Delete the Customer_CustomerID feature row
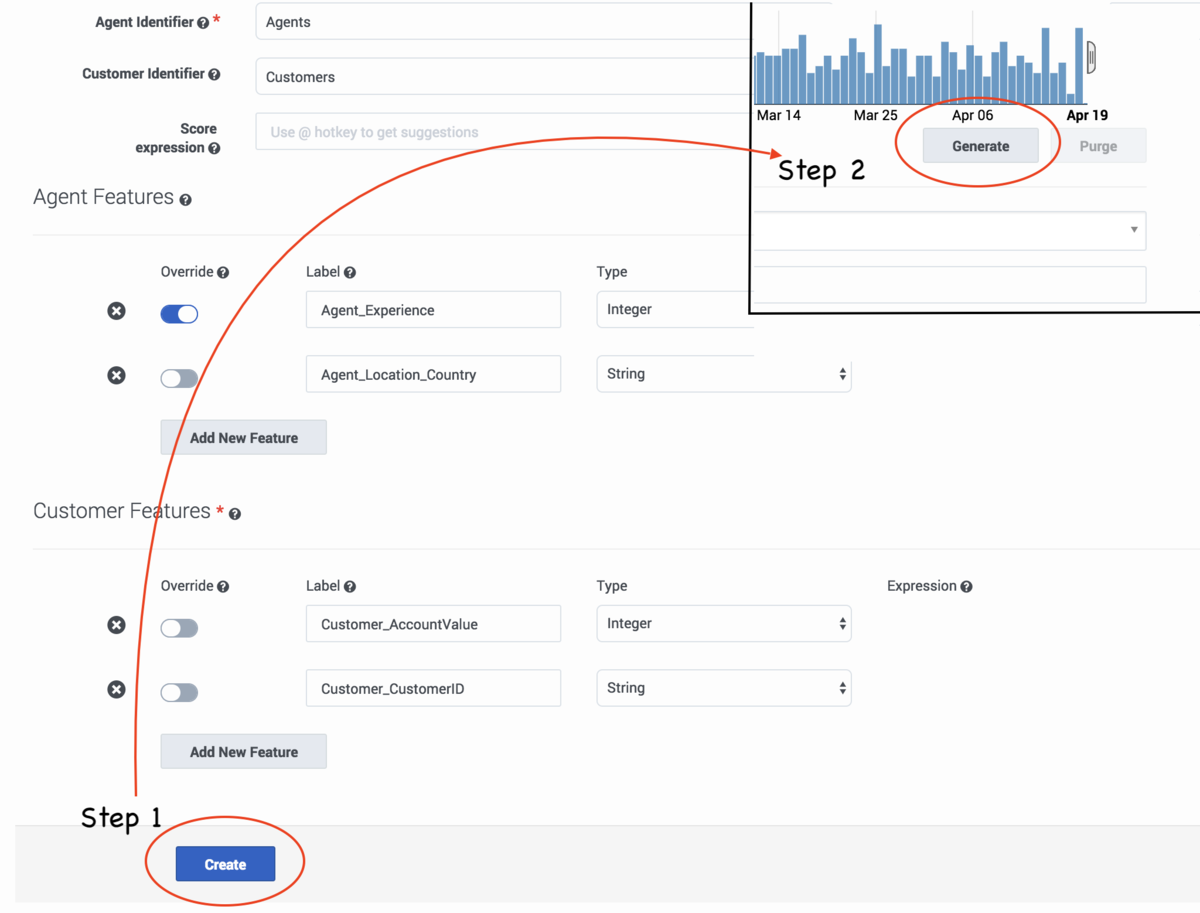The height and width of the screenshot is (913, 1200). [x=116, y=689]
